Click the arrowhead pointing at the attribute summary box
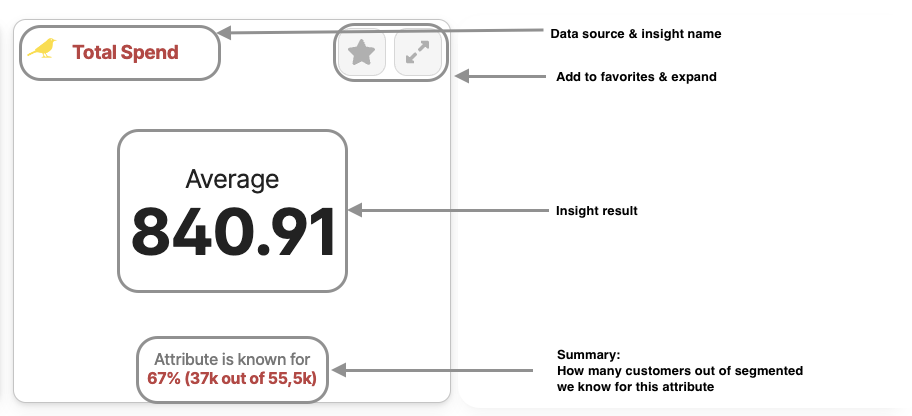 tap(339, 370)
